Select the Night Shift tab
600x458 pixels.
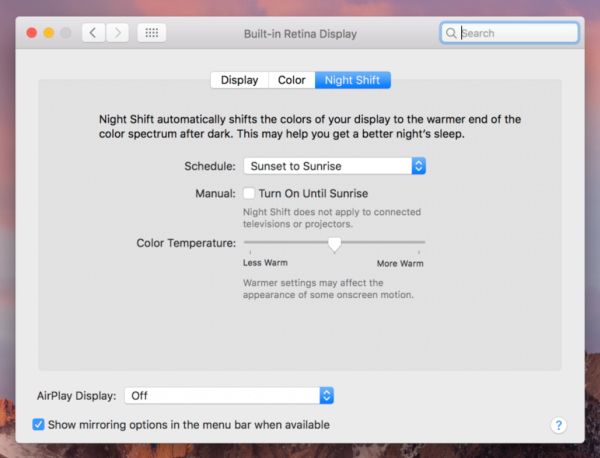click(352, 80)
